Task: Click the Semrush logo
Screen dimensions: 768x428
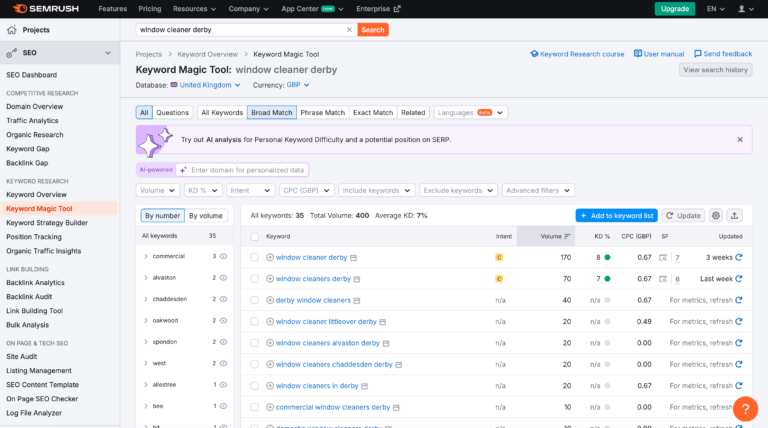Action: coord(45,9)
